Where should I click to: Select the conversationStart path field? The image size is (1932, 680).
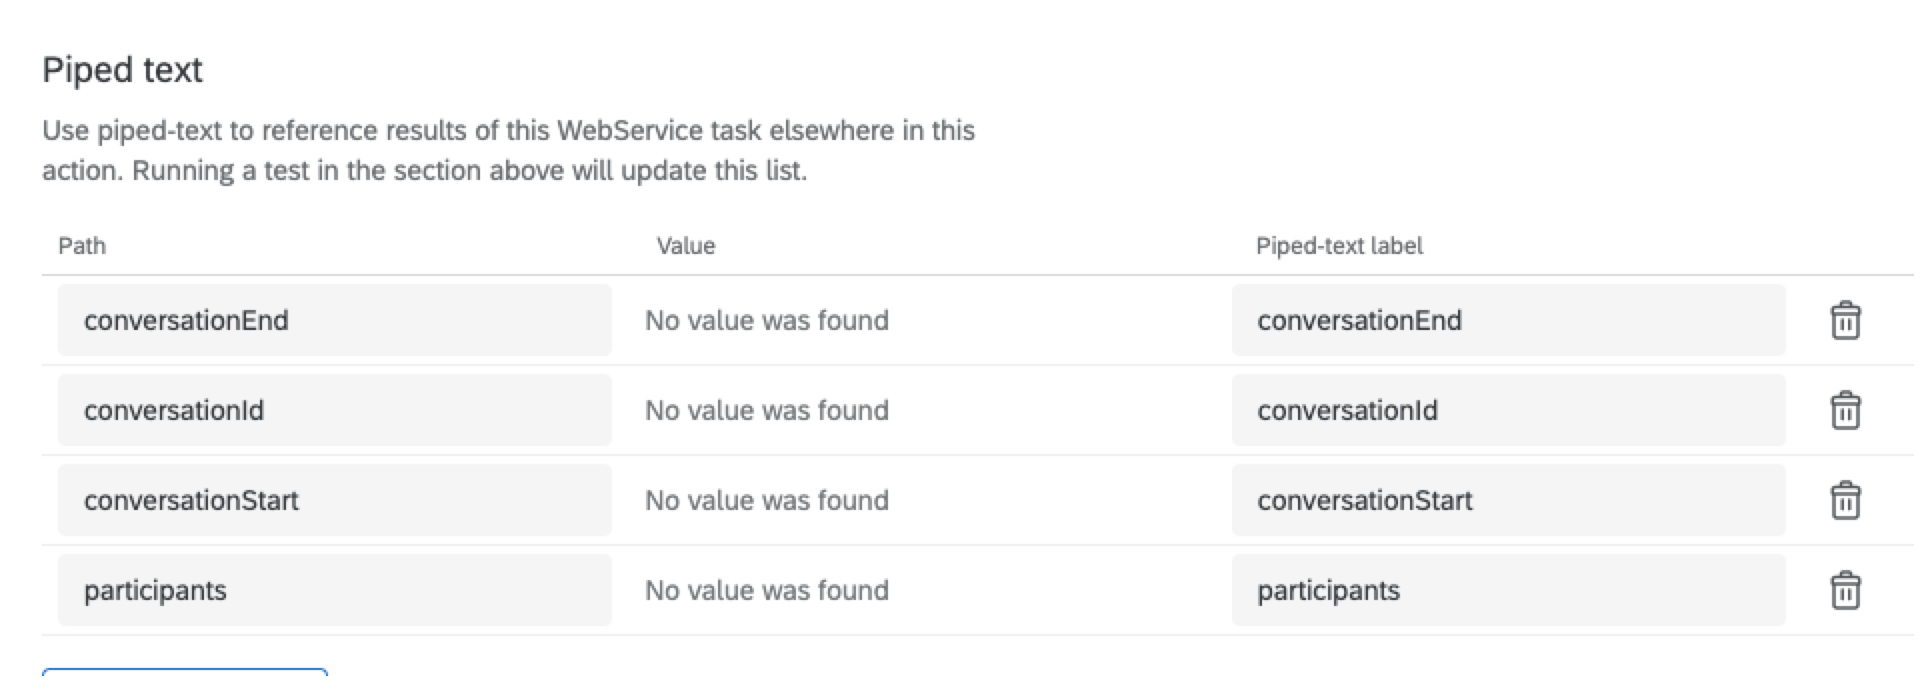click(x=335, y=500)
